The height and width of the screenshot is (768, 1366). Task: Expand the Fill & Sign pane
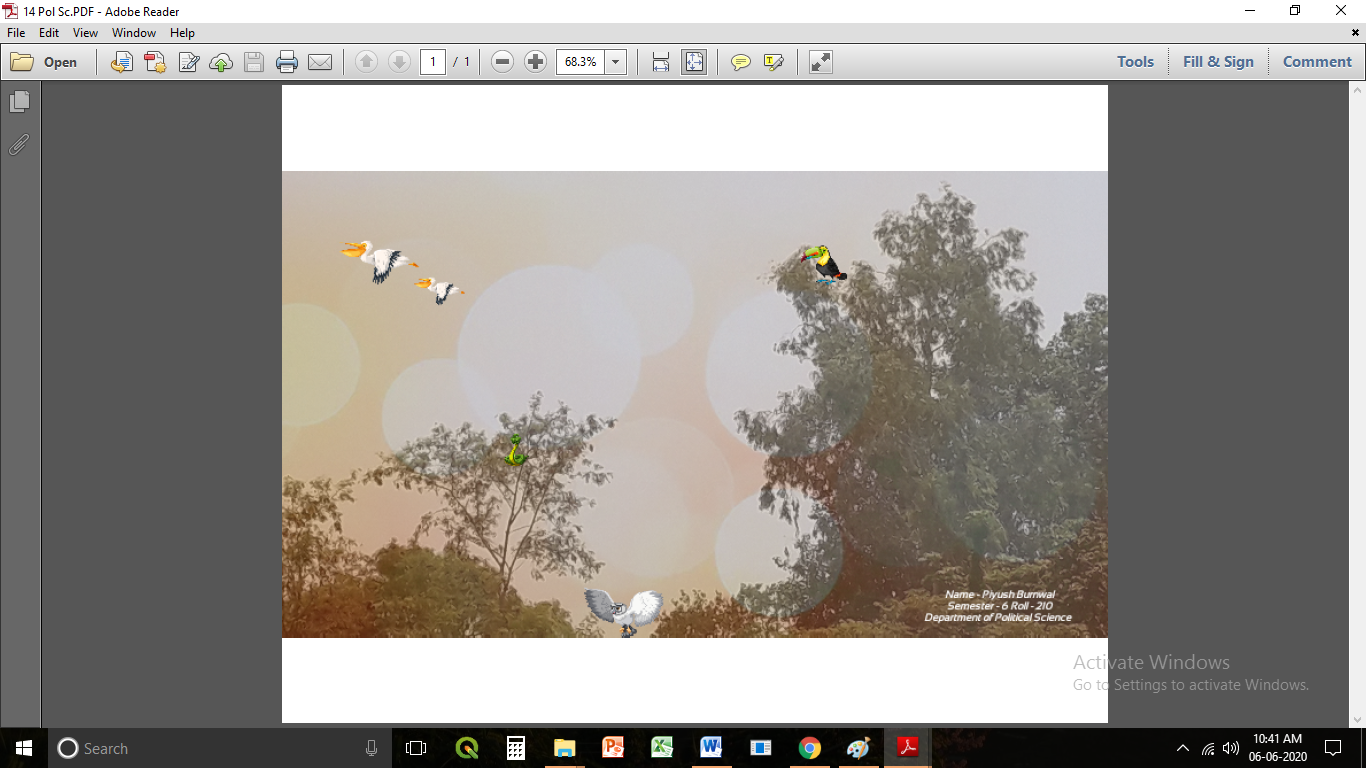tap(1217, 62)
